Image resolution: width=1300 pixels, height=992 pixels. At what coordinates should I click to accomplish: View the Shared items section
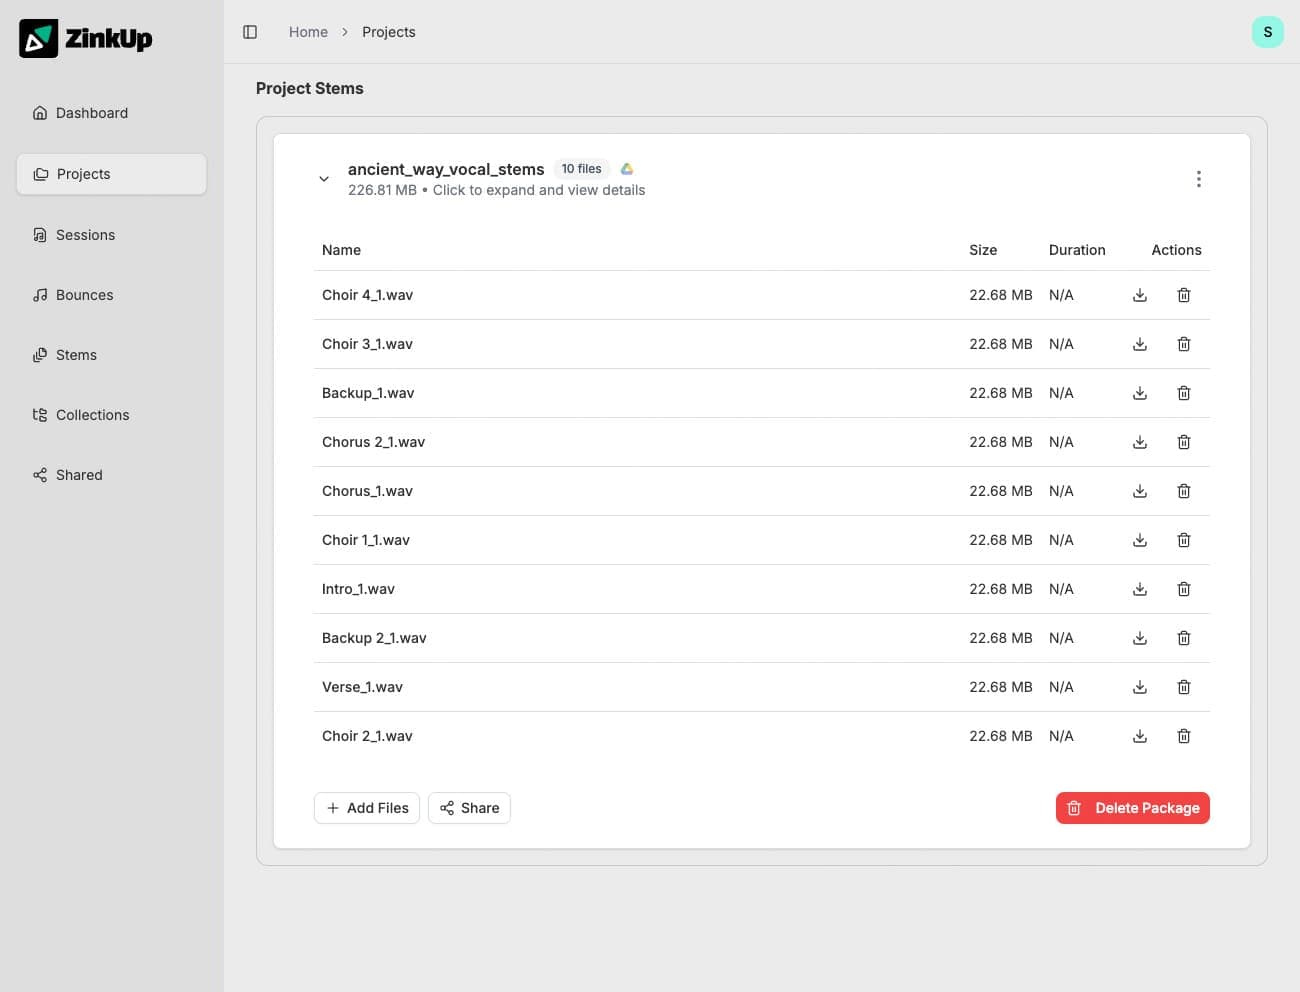(x=79, y=474)
